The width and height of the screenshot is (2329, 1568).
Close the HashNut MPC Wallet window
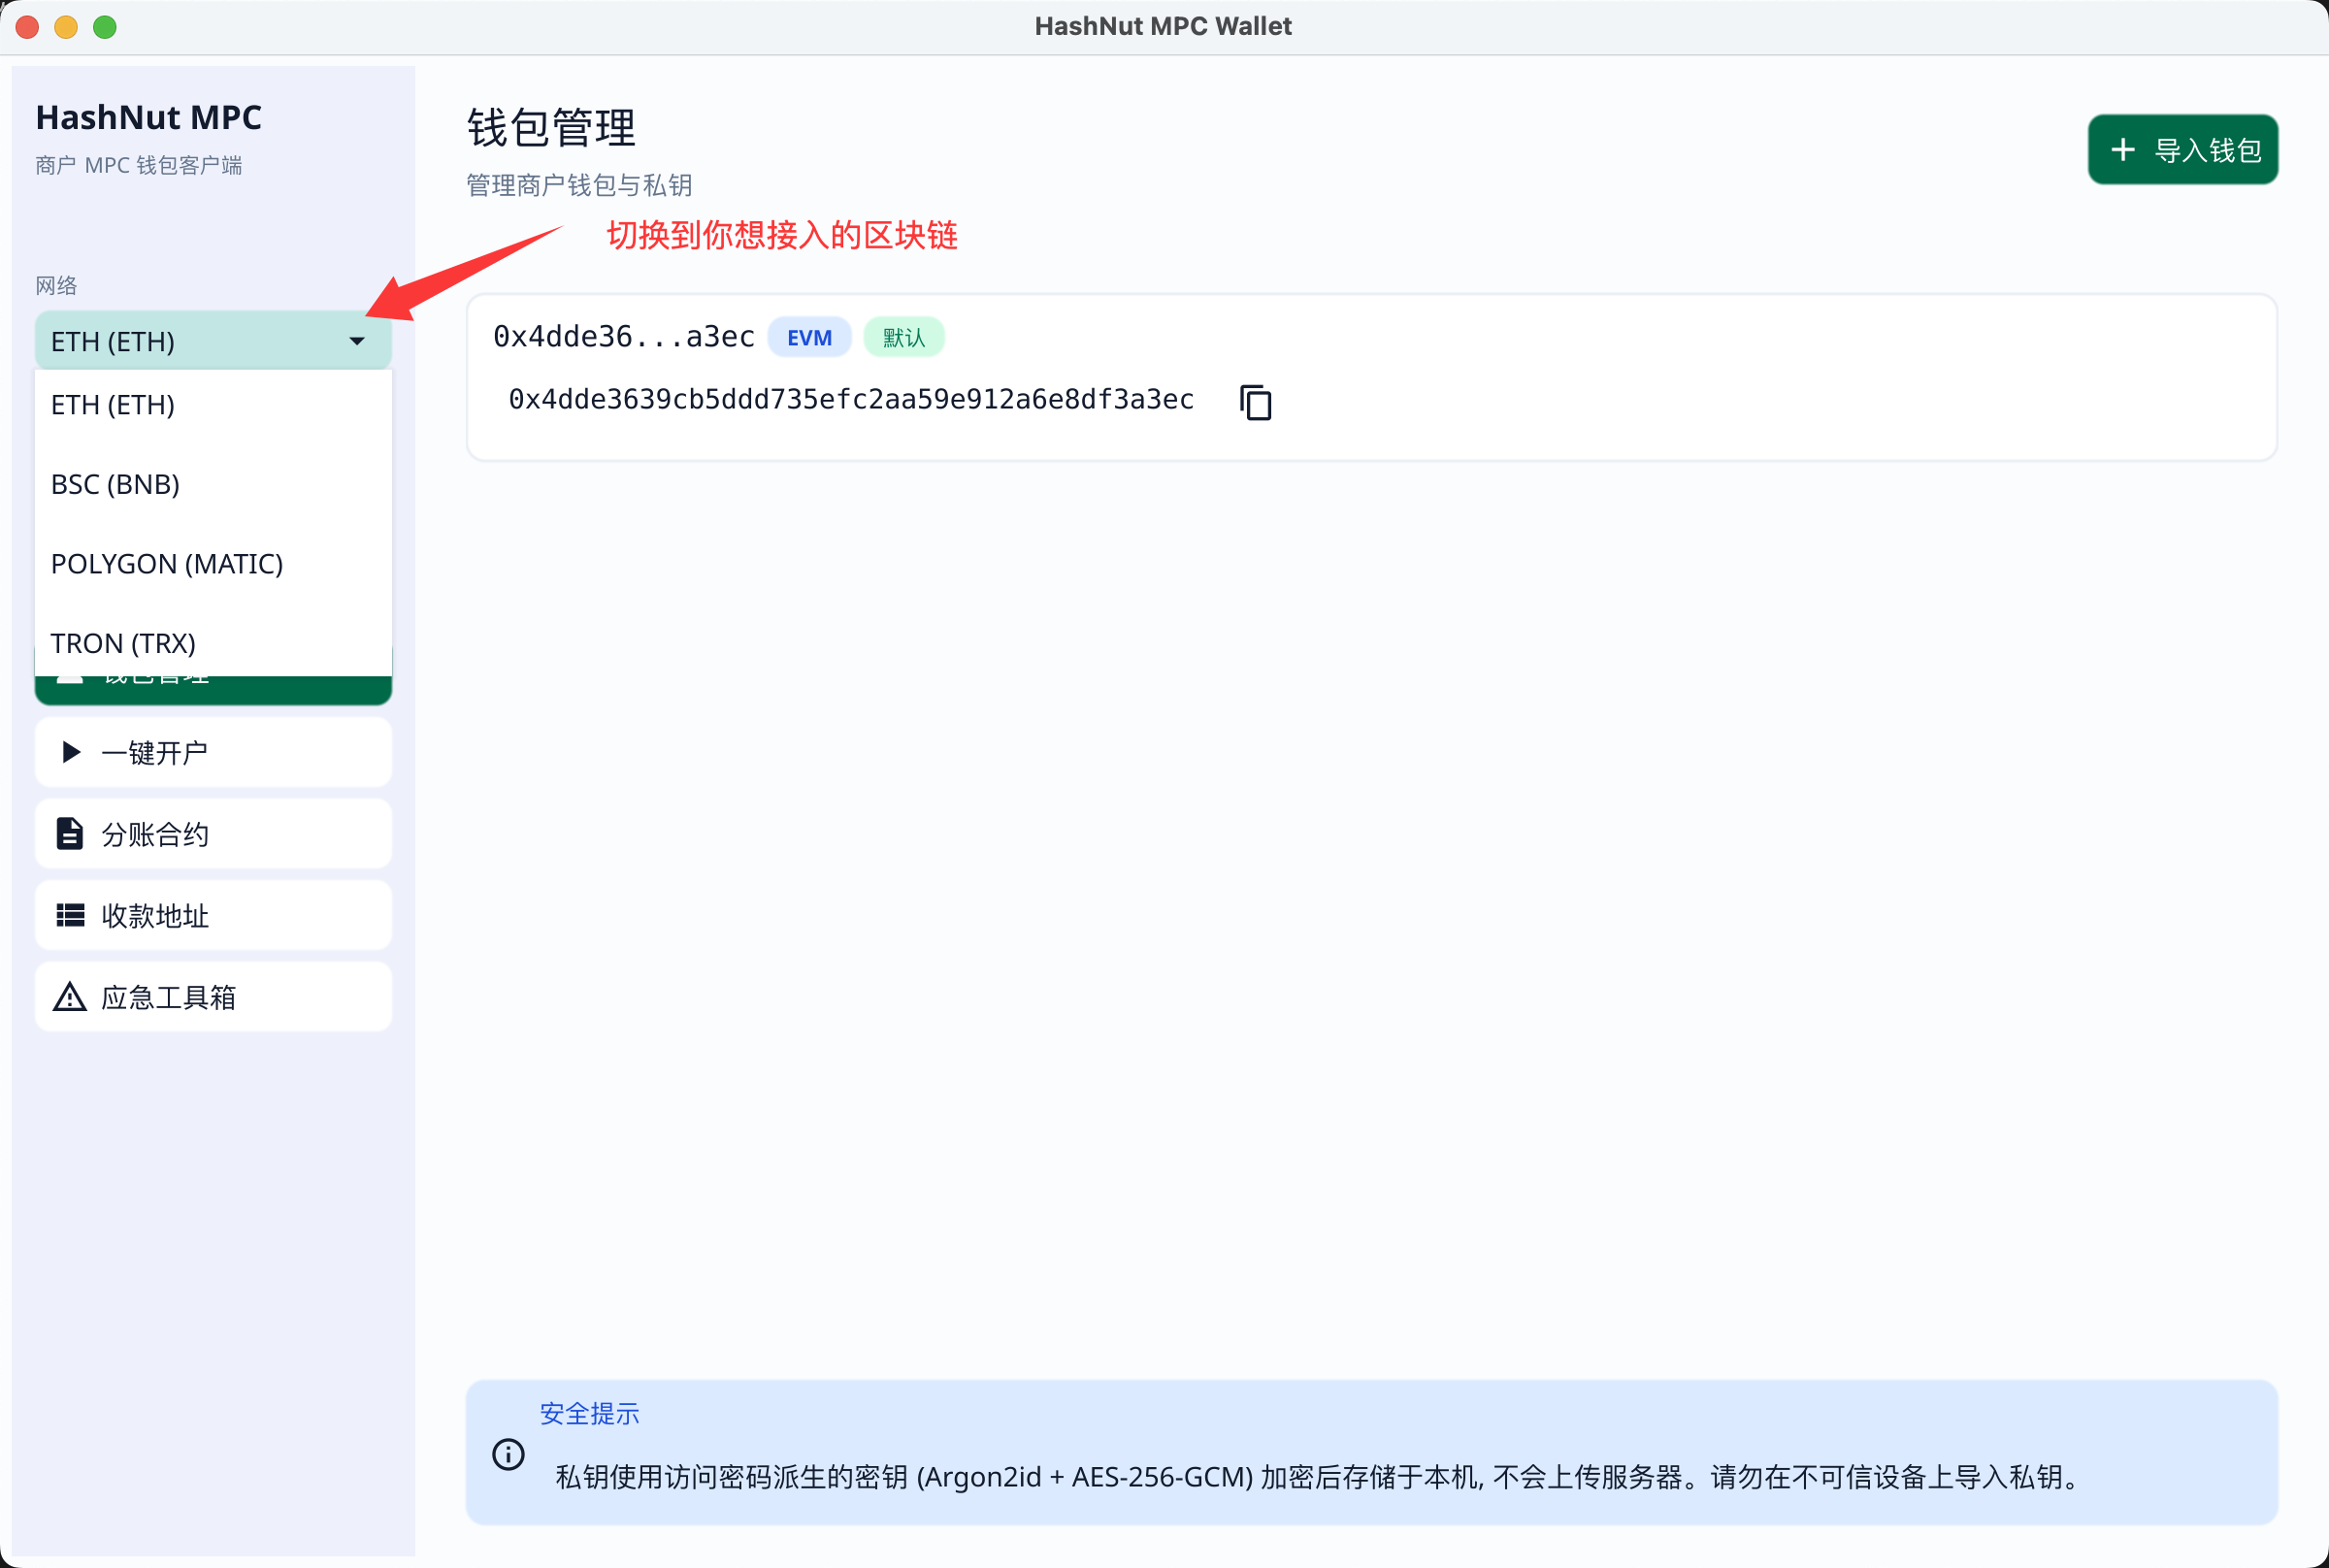click(x=28, y=27)
